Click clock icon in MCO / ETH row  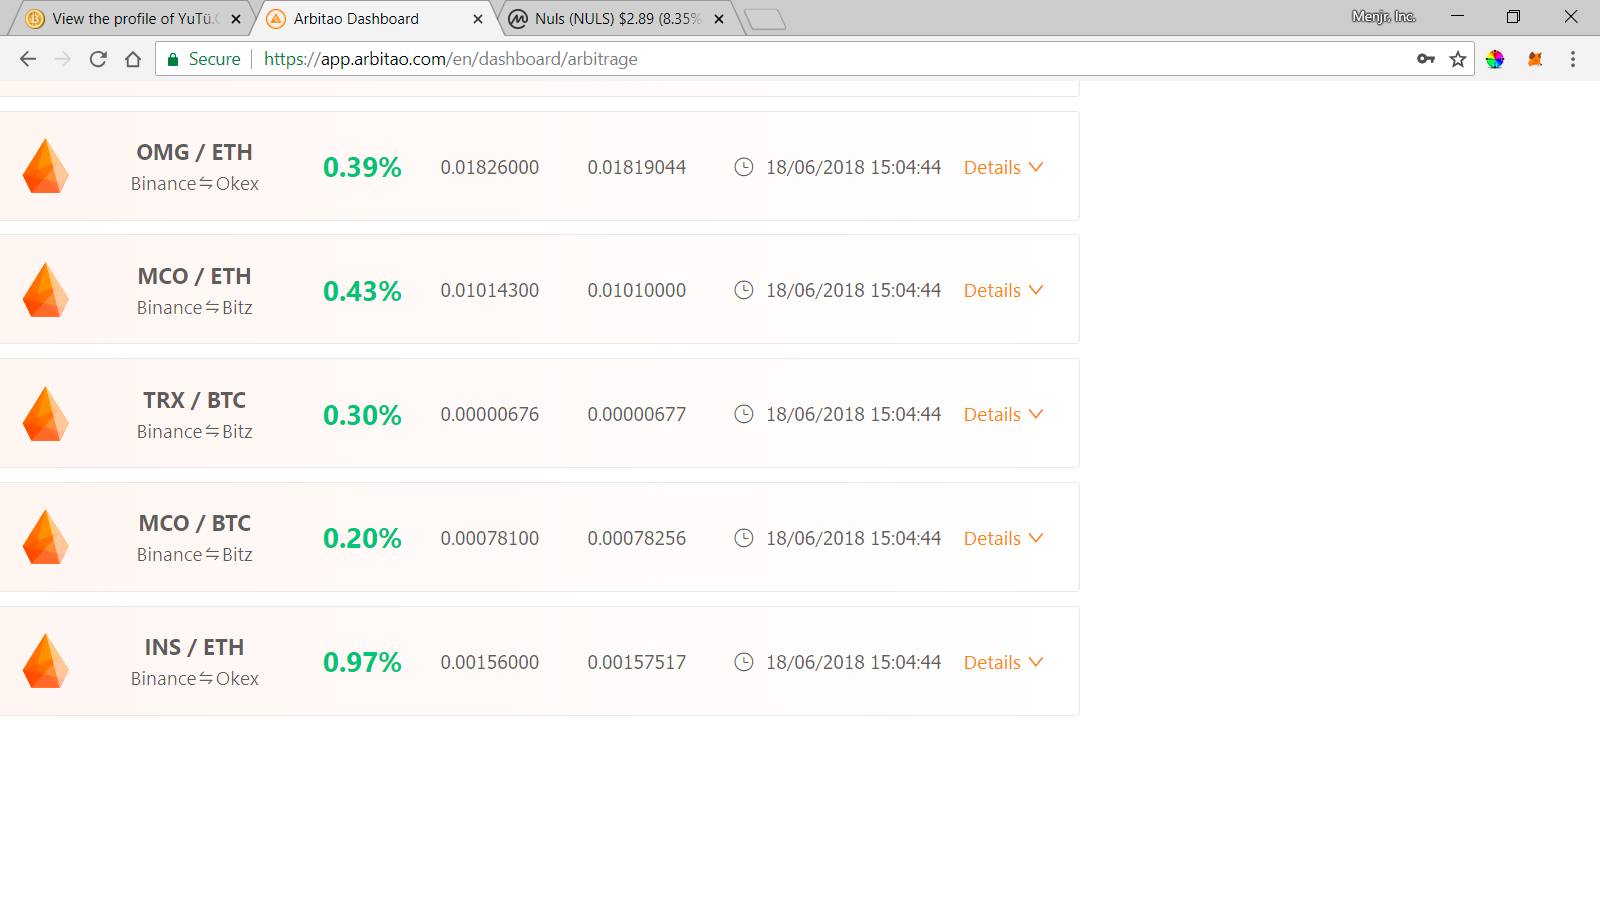click(744, 290)
